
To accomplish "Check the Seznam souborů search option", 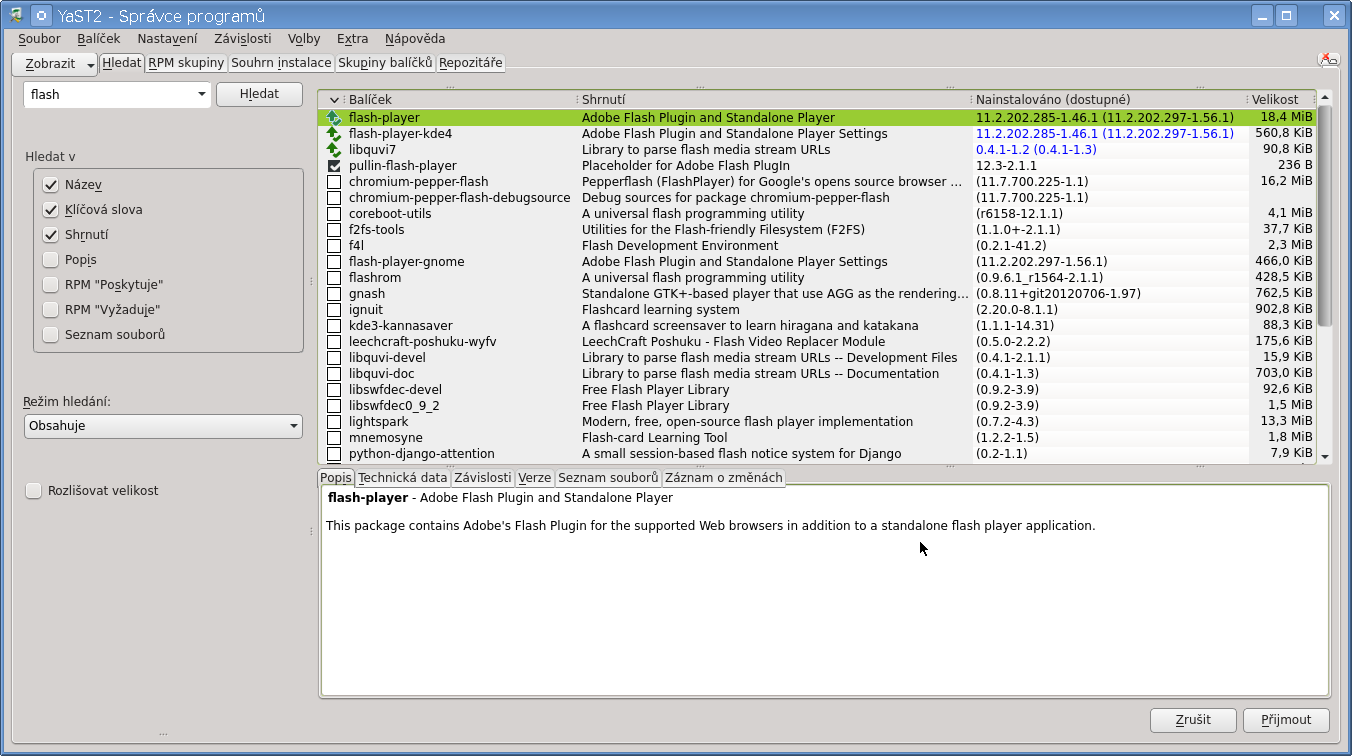I will coord(51,335).
